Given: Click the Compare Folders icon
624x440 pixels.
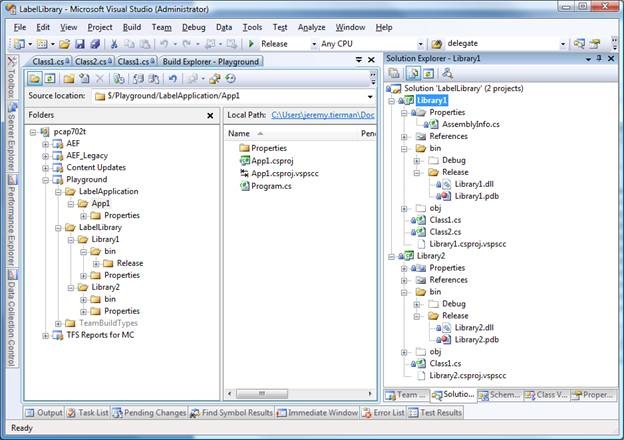Looking at the screenshot, I should click(x=215, y=78).
